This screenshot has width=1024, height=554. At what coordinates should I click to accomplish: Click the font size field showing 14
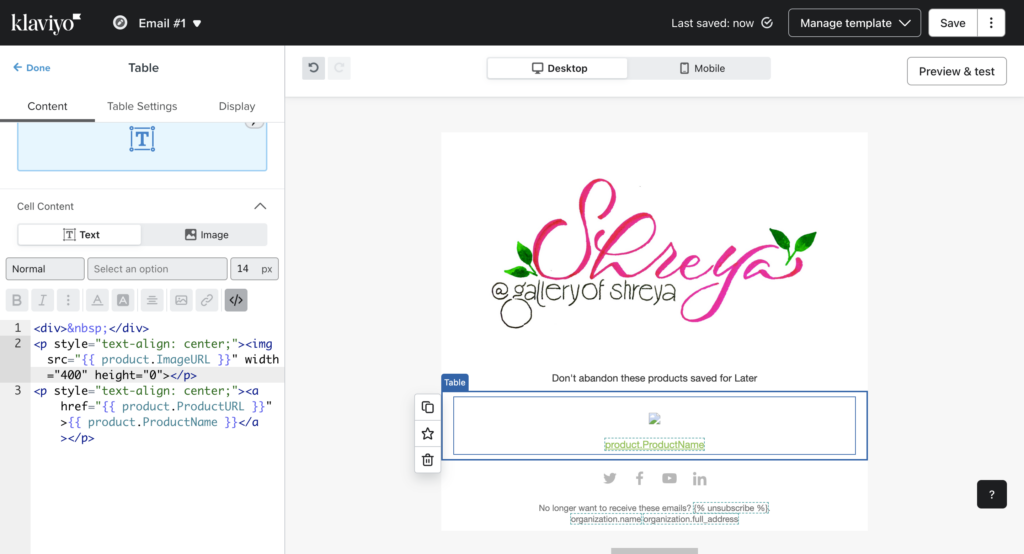coord(254,269)
